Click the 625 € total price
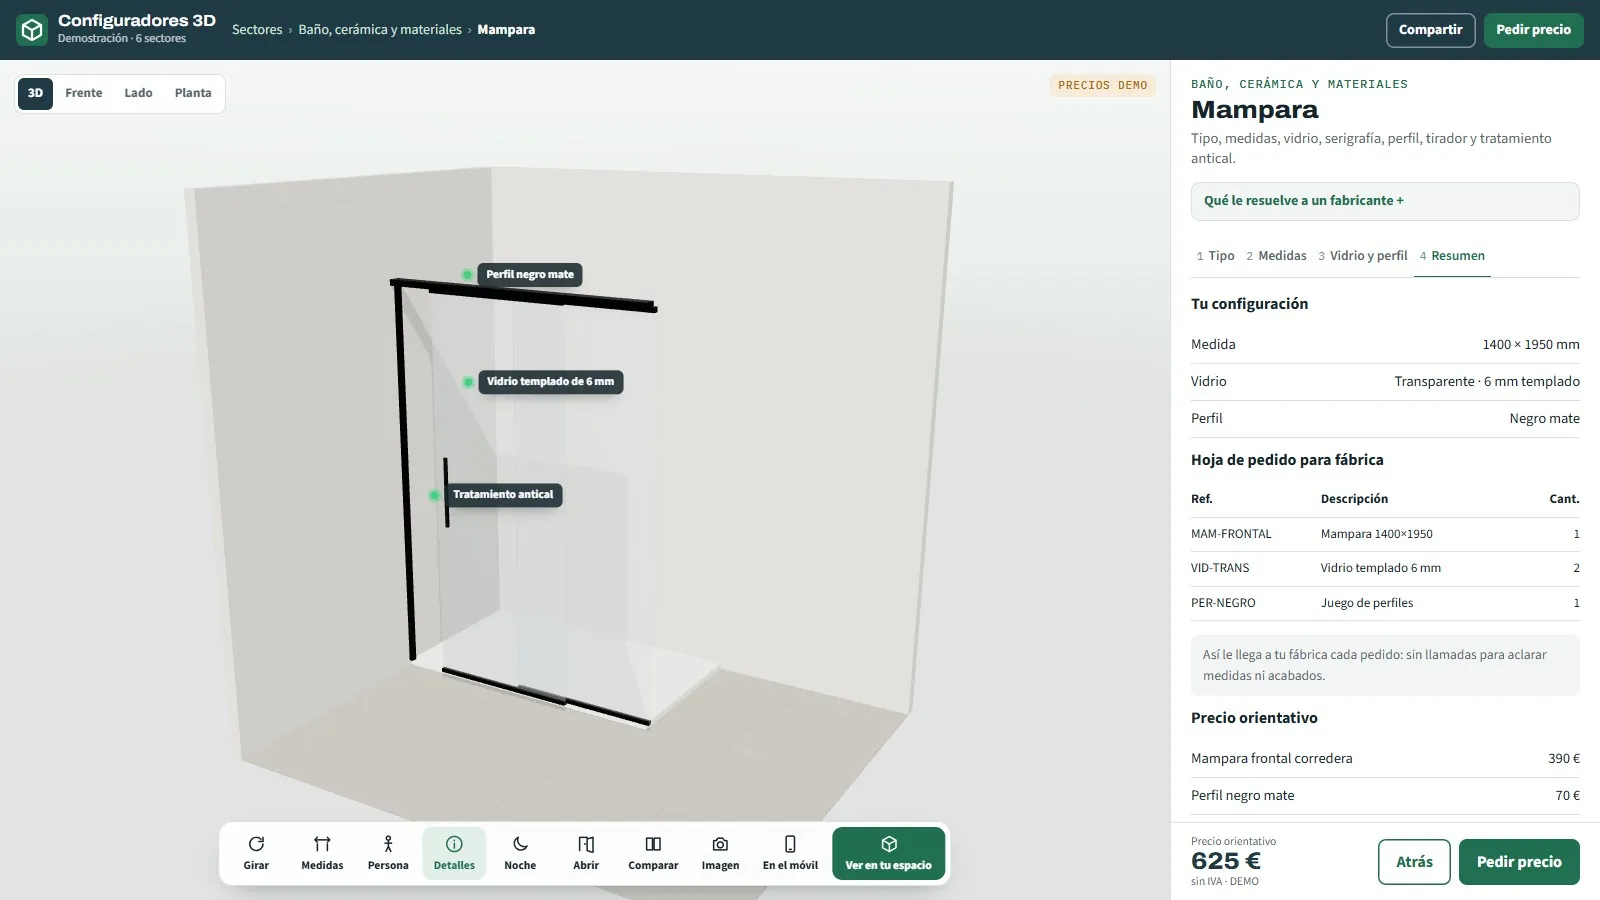 click(x=1226, y=861)
